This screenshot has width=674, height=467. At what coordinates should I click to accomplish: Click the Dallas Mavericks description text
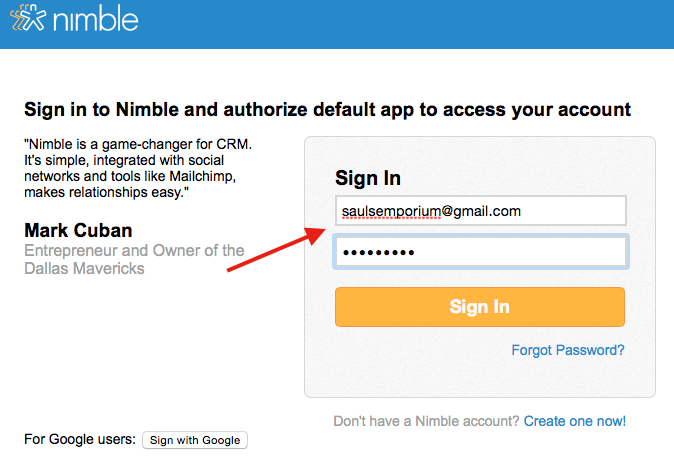coord(134,259)
